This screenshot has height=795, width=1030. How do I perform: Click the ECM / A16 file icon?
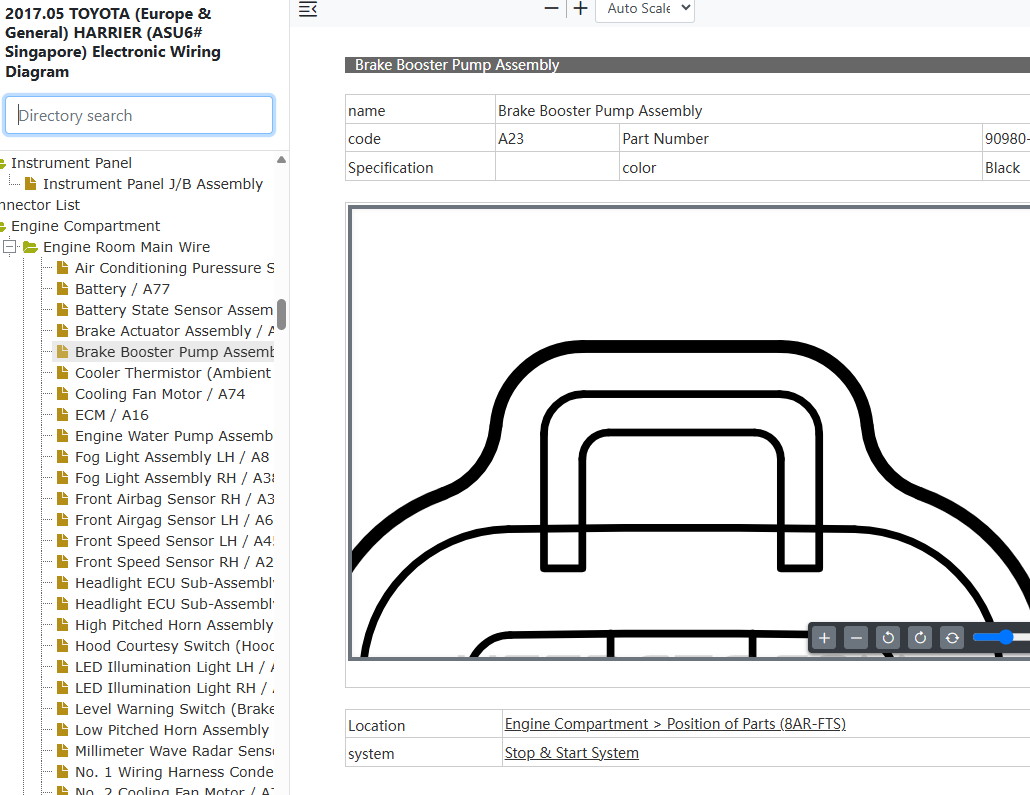tap(62, 415)
